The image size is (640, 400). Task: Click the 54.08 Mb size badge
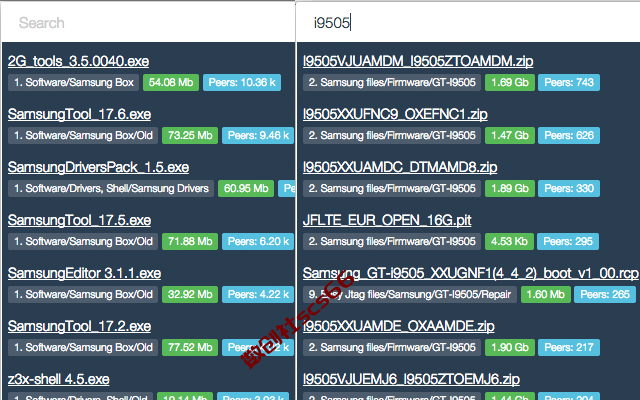coord(171,82)
